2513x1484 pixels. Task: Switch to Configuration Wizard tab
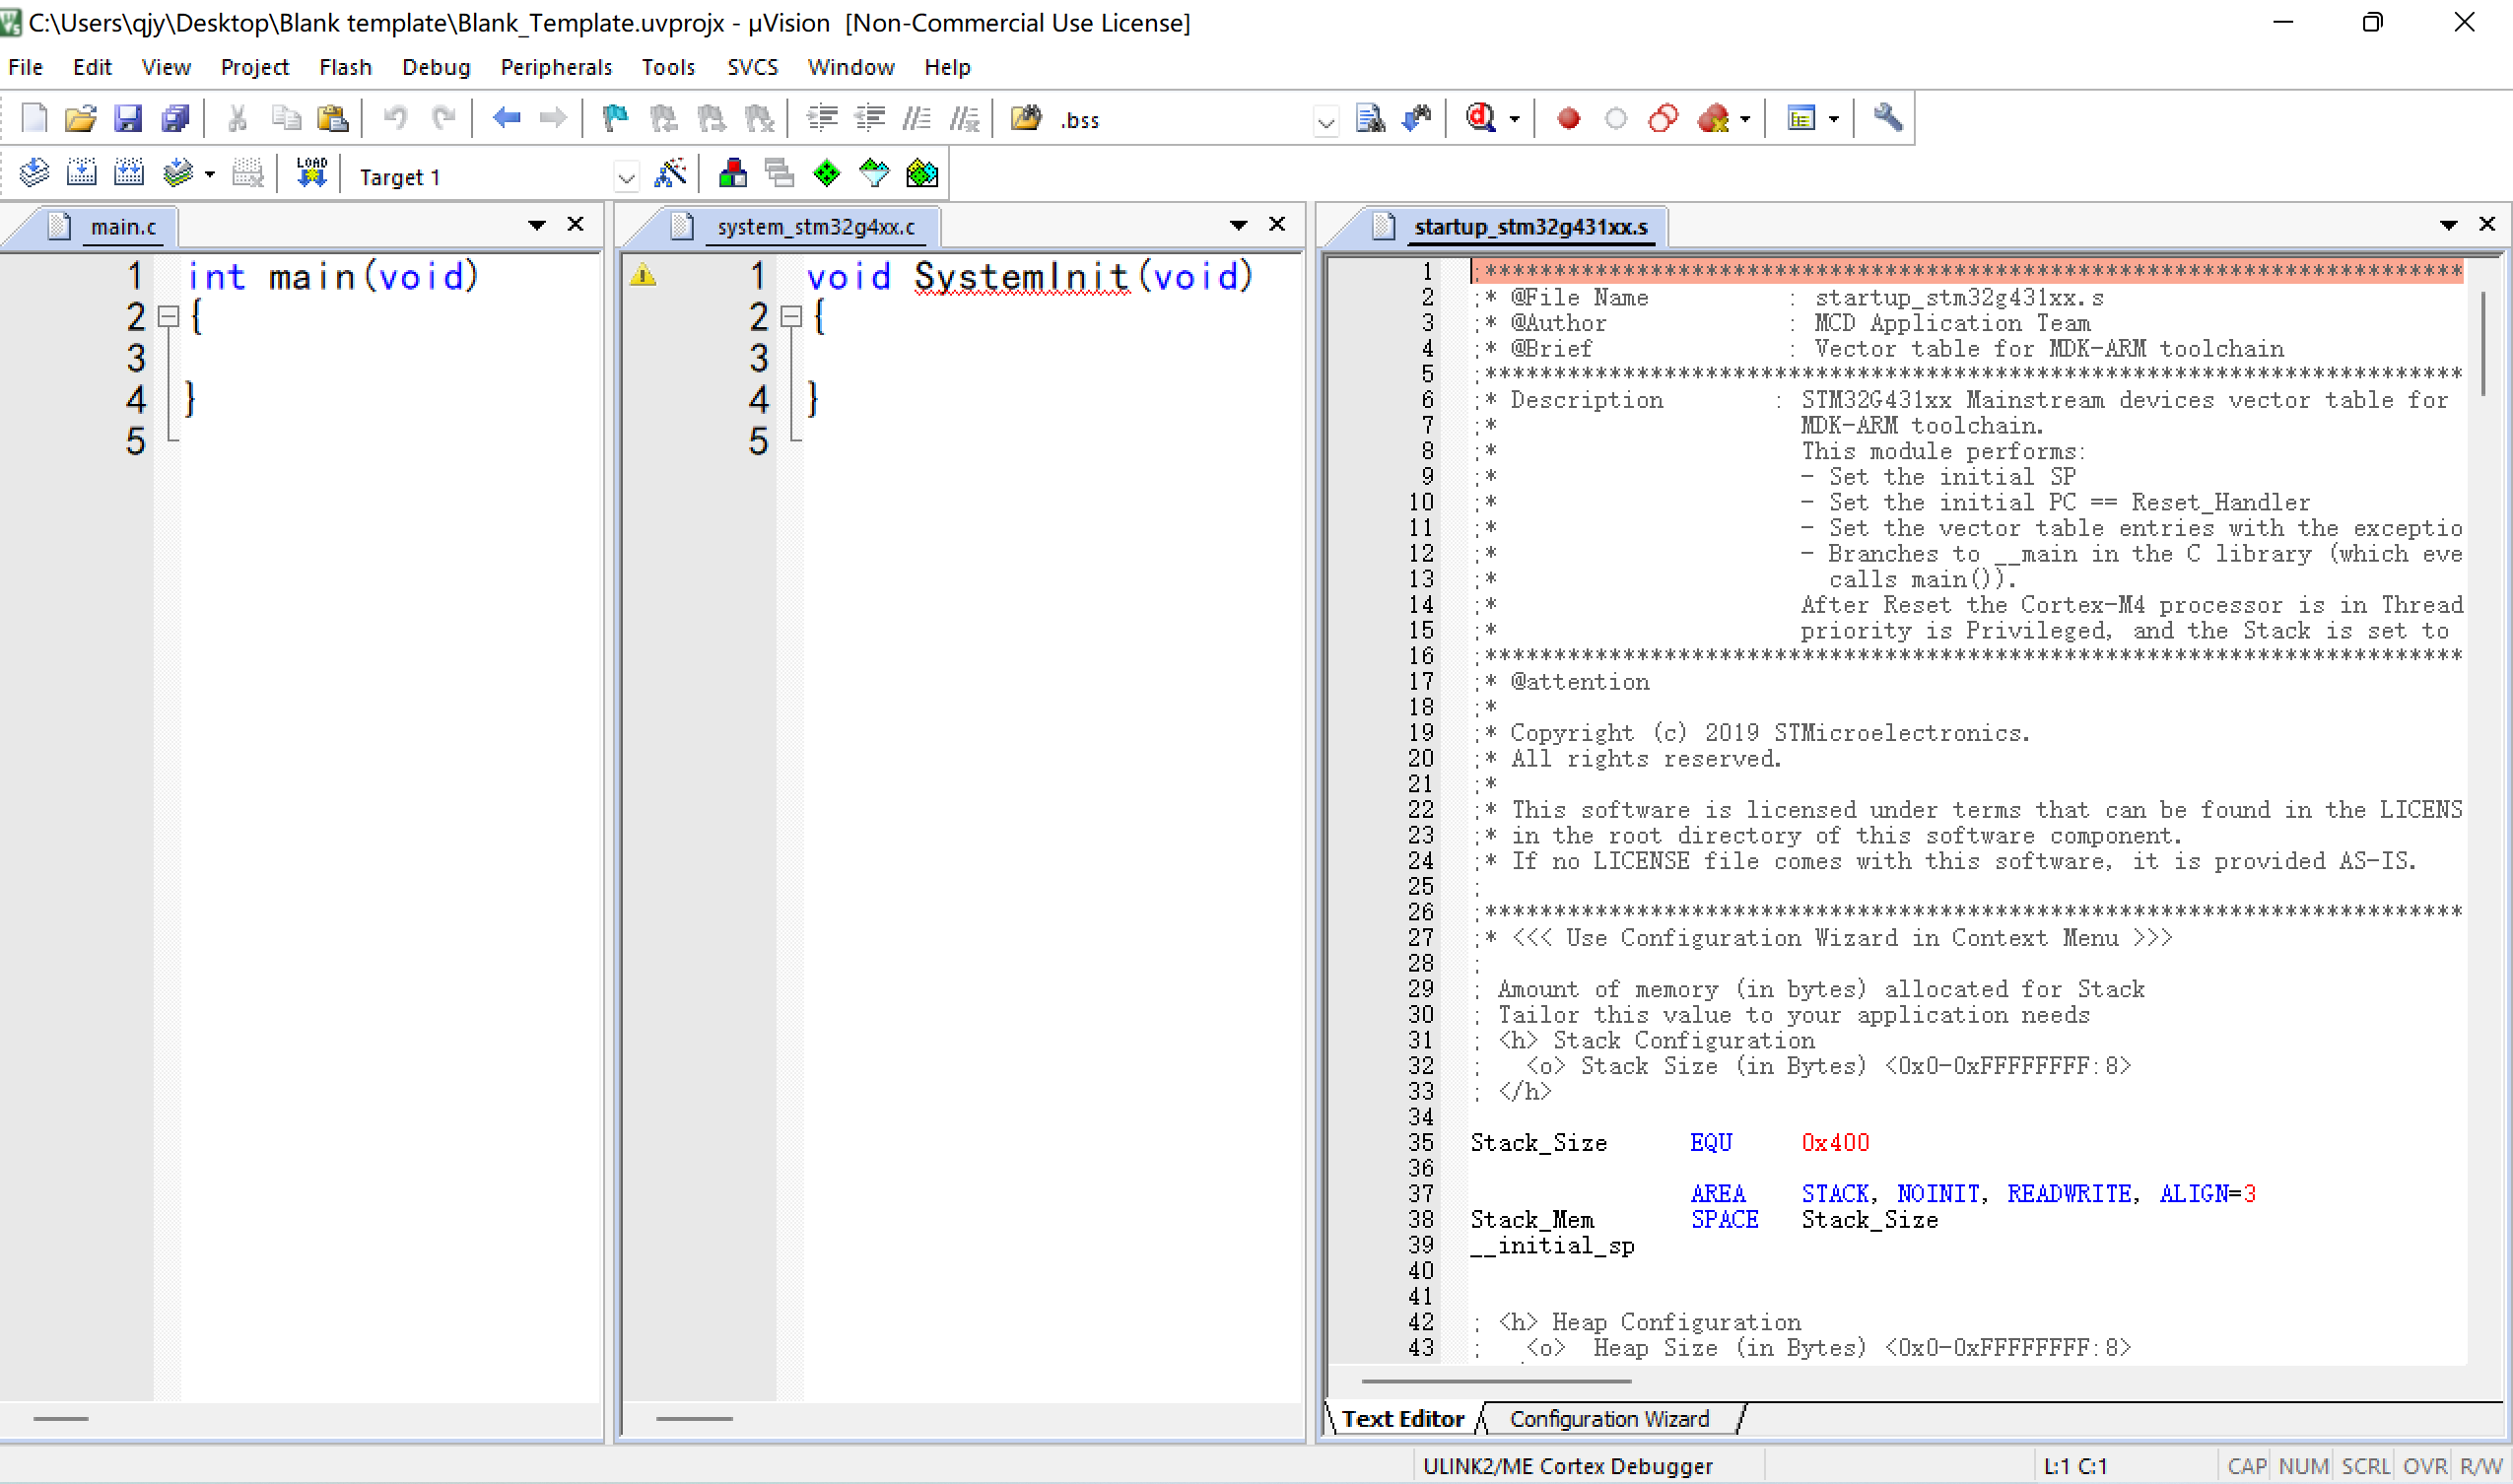[1609, 1419]
